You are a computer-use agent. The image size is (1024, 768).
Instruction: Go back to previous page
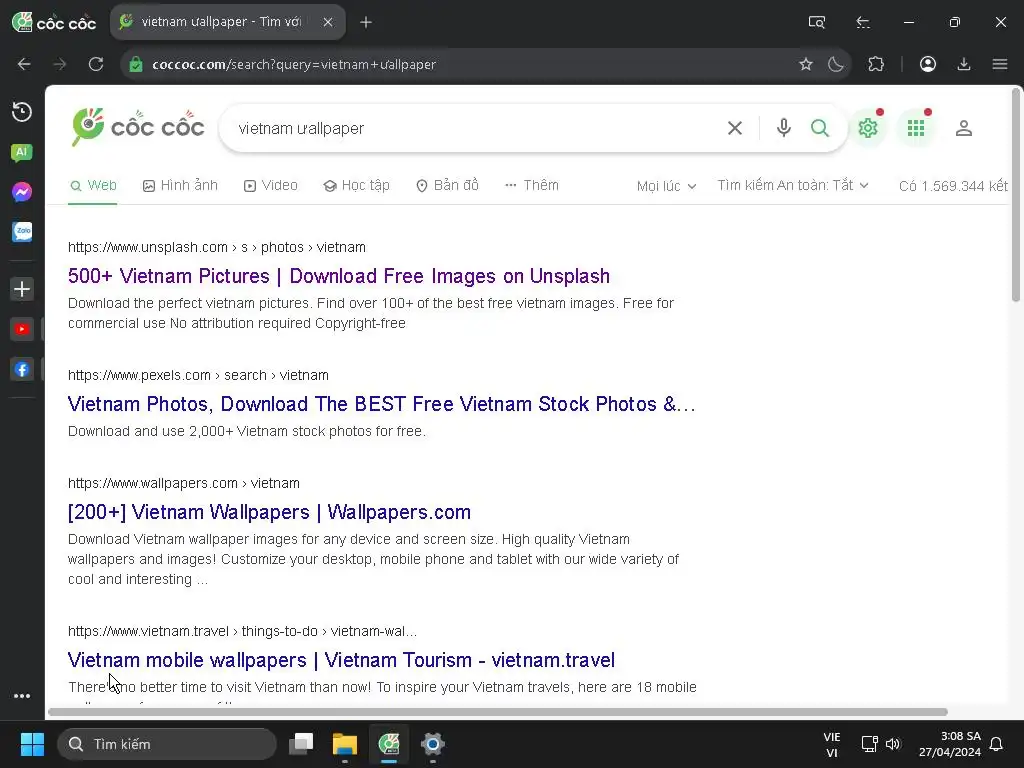(x=24, y=64)
